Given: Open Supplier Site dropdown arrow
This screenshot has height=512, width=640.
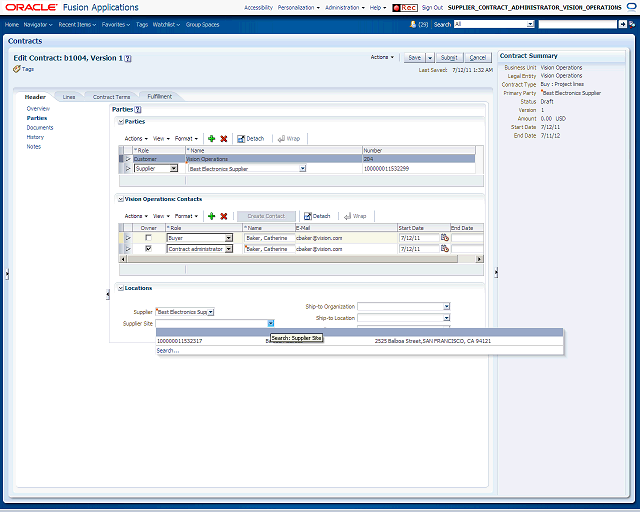Looking at the screenshot, I should pos(271,323).
